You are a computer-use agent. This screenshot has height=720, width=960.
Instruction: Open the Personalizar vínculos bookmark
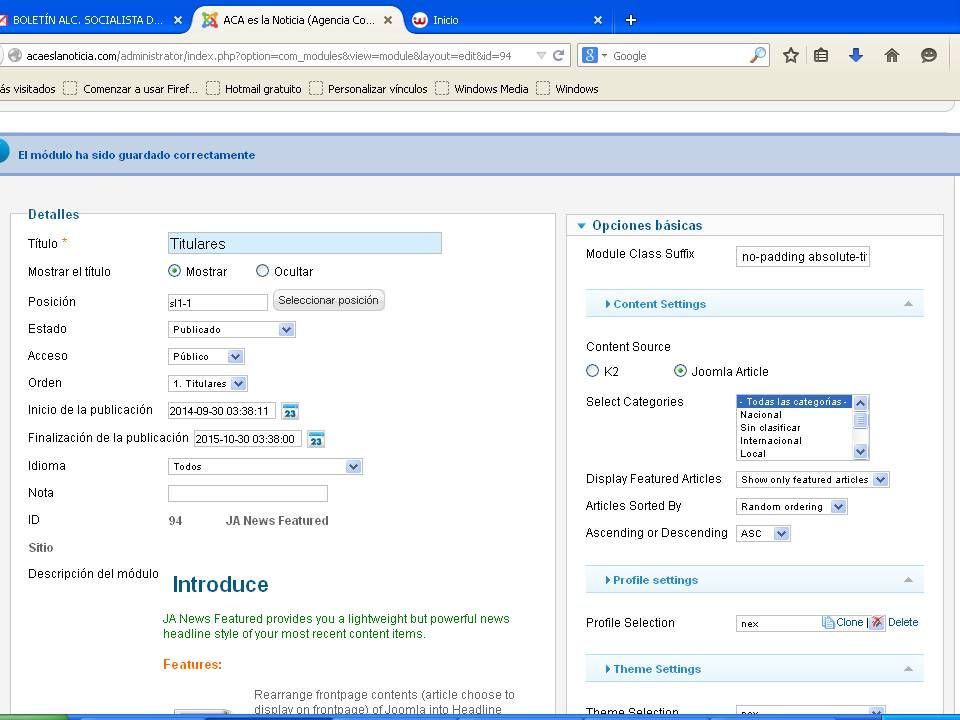(x=369, y=89)
